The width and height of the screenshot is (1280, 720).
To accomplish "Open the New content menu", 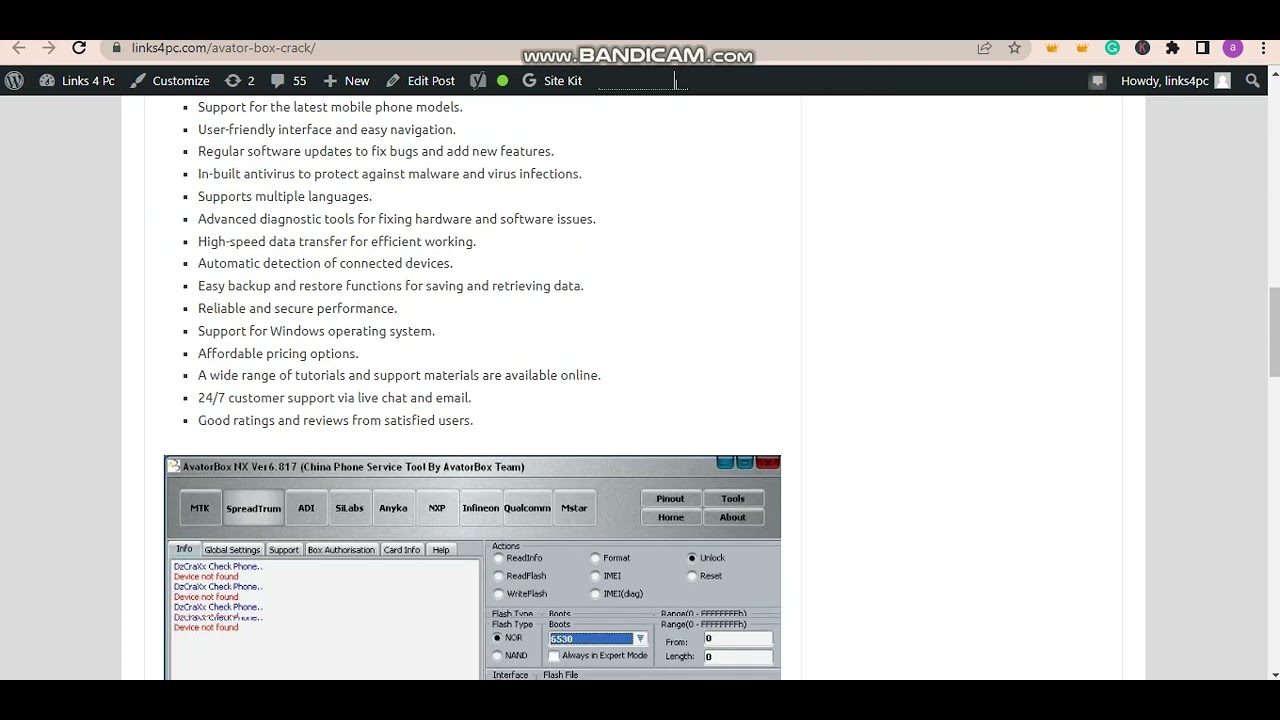I will point(346,81).
